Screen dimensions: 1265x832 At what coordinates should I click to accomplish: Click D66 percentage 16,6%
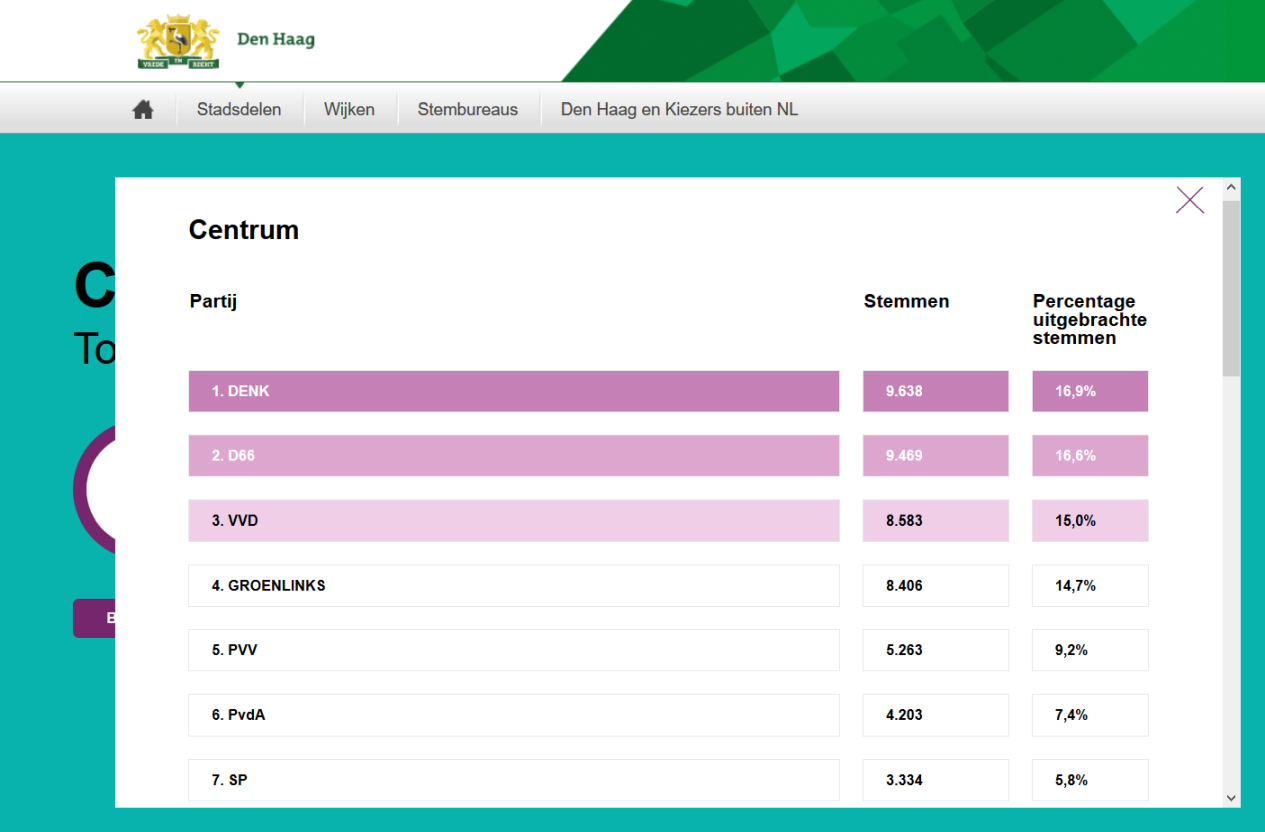click(1090, 455)
